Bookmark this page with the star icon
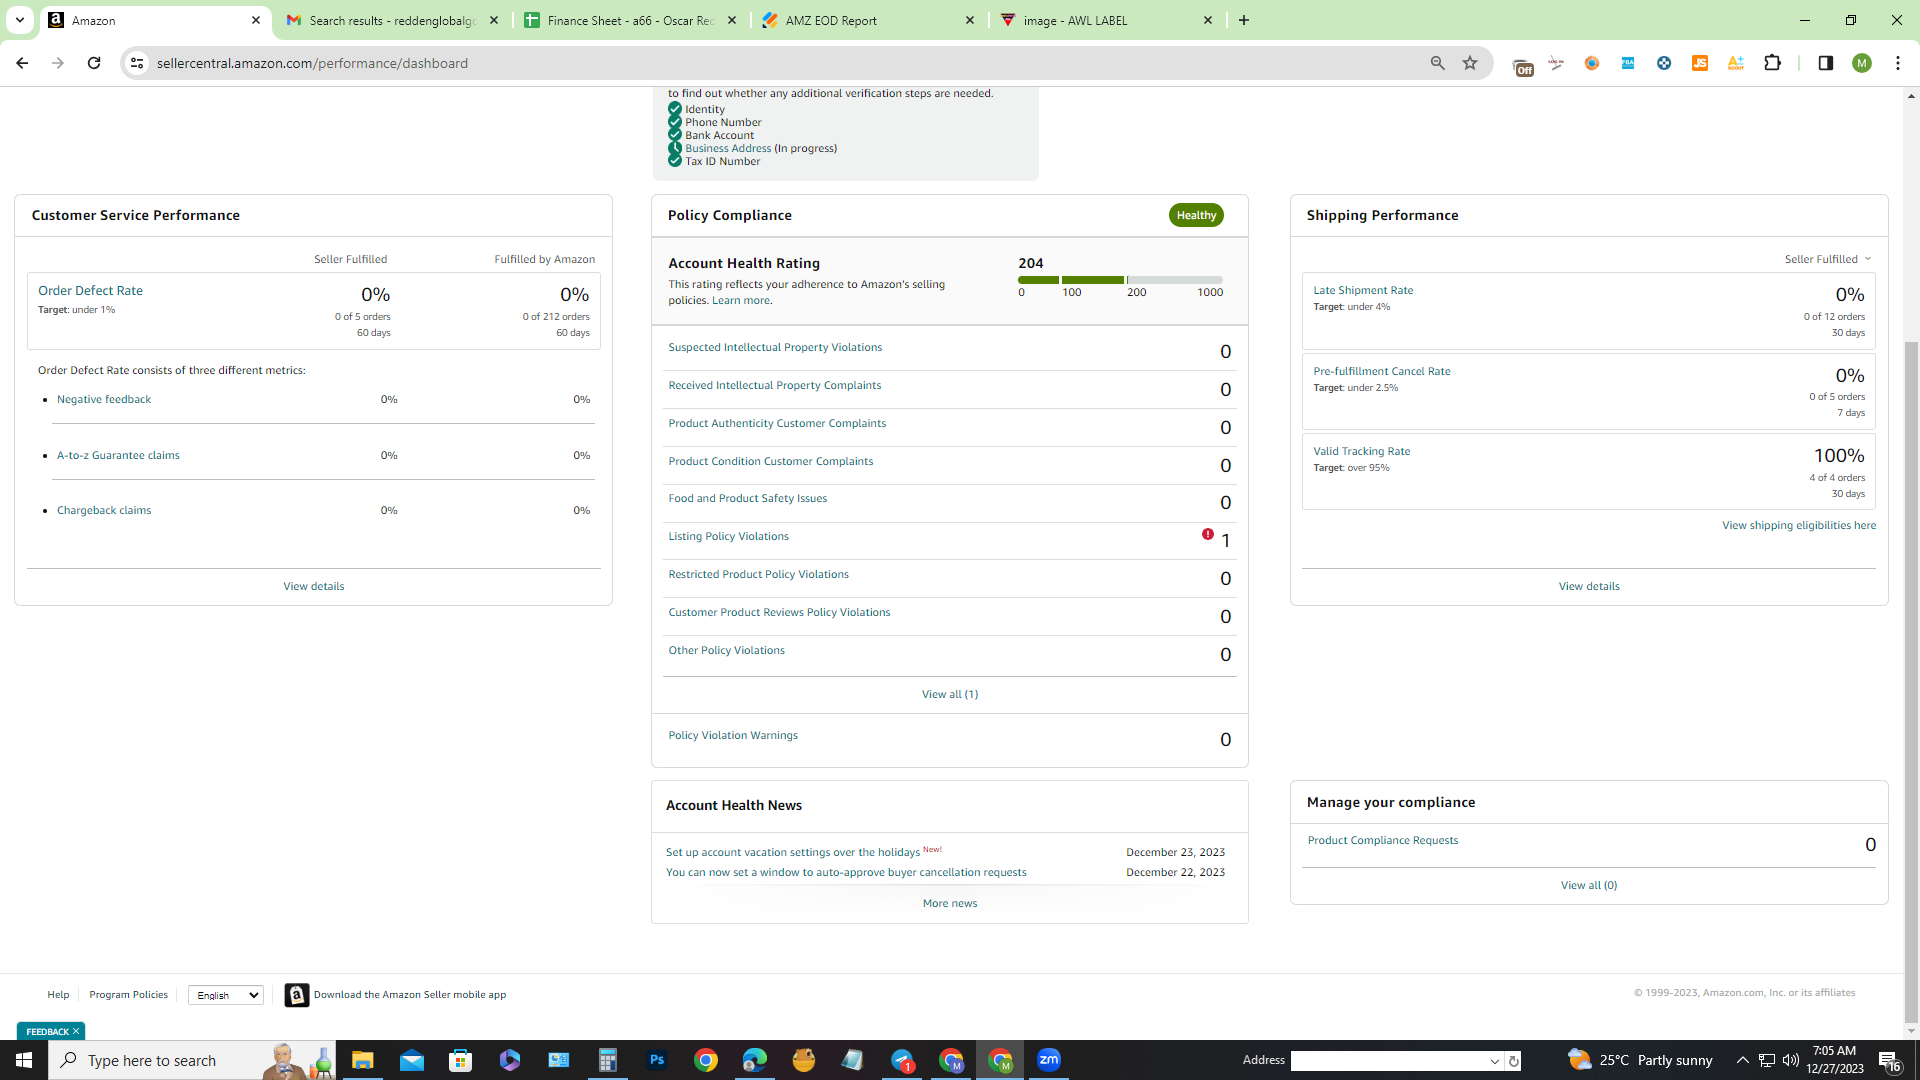 click(1470, 63)
